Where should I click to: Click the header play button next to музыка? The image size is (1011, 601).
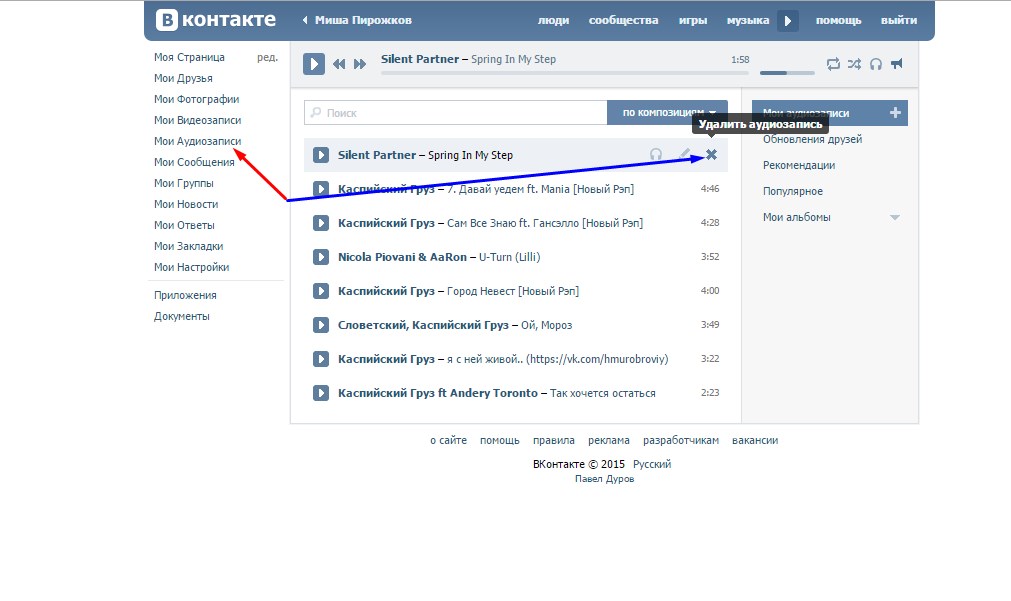point(787,21)
